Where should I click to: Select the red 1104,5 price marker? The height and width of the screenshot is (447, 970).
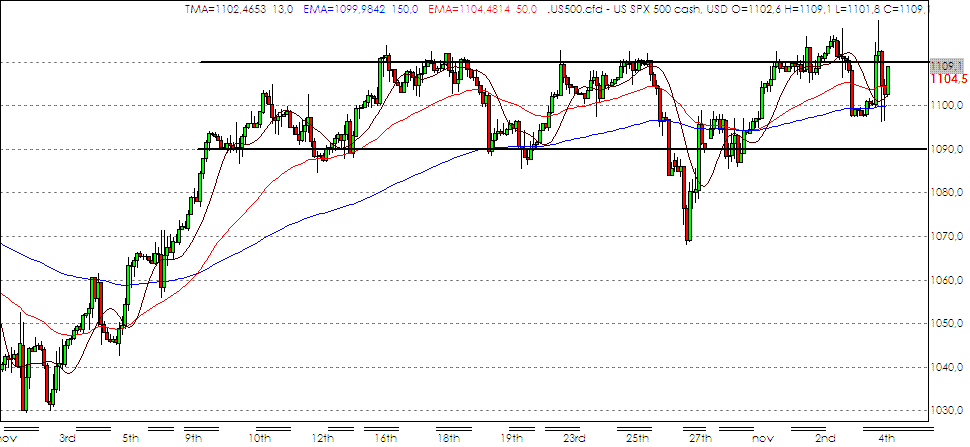point(949,79)
